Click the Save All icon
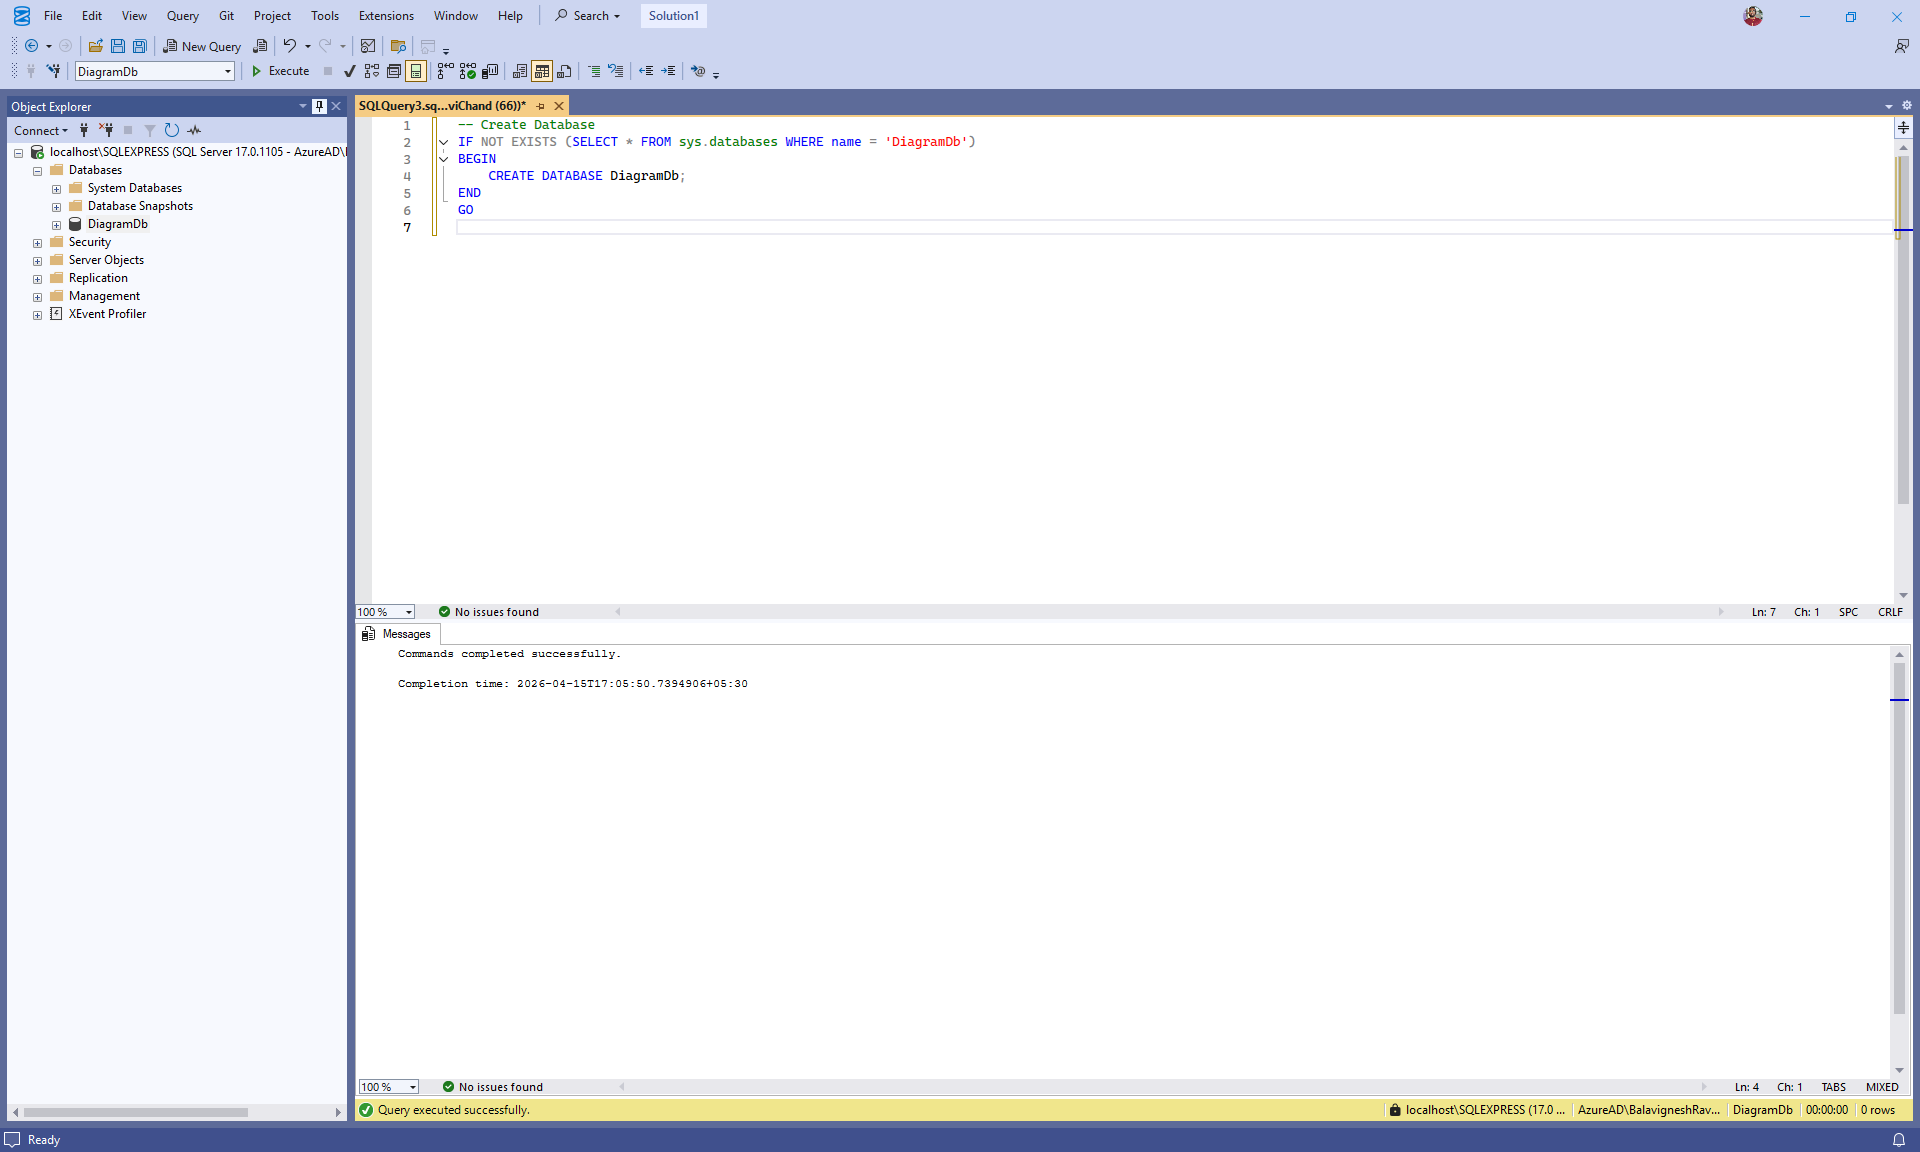 [x=140, y=46]
